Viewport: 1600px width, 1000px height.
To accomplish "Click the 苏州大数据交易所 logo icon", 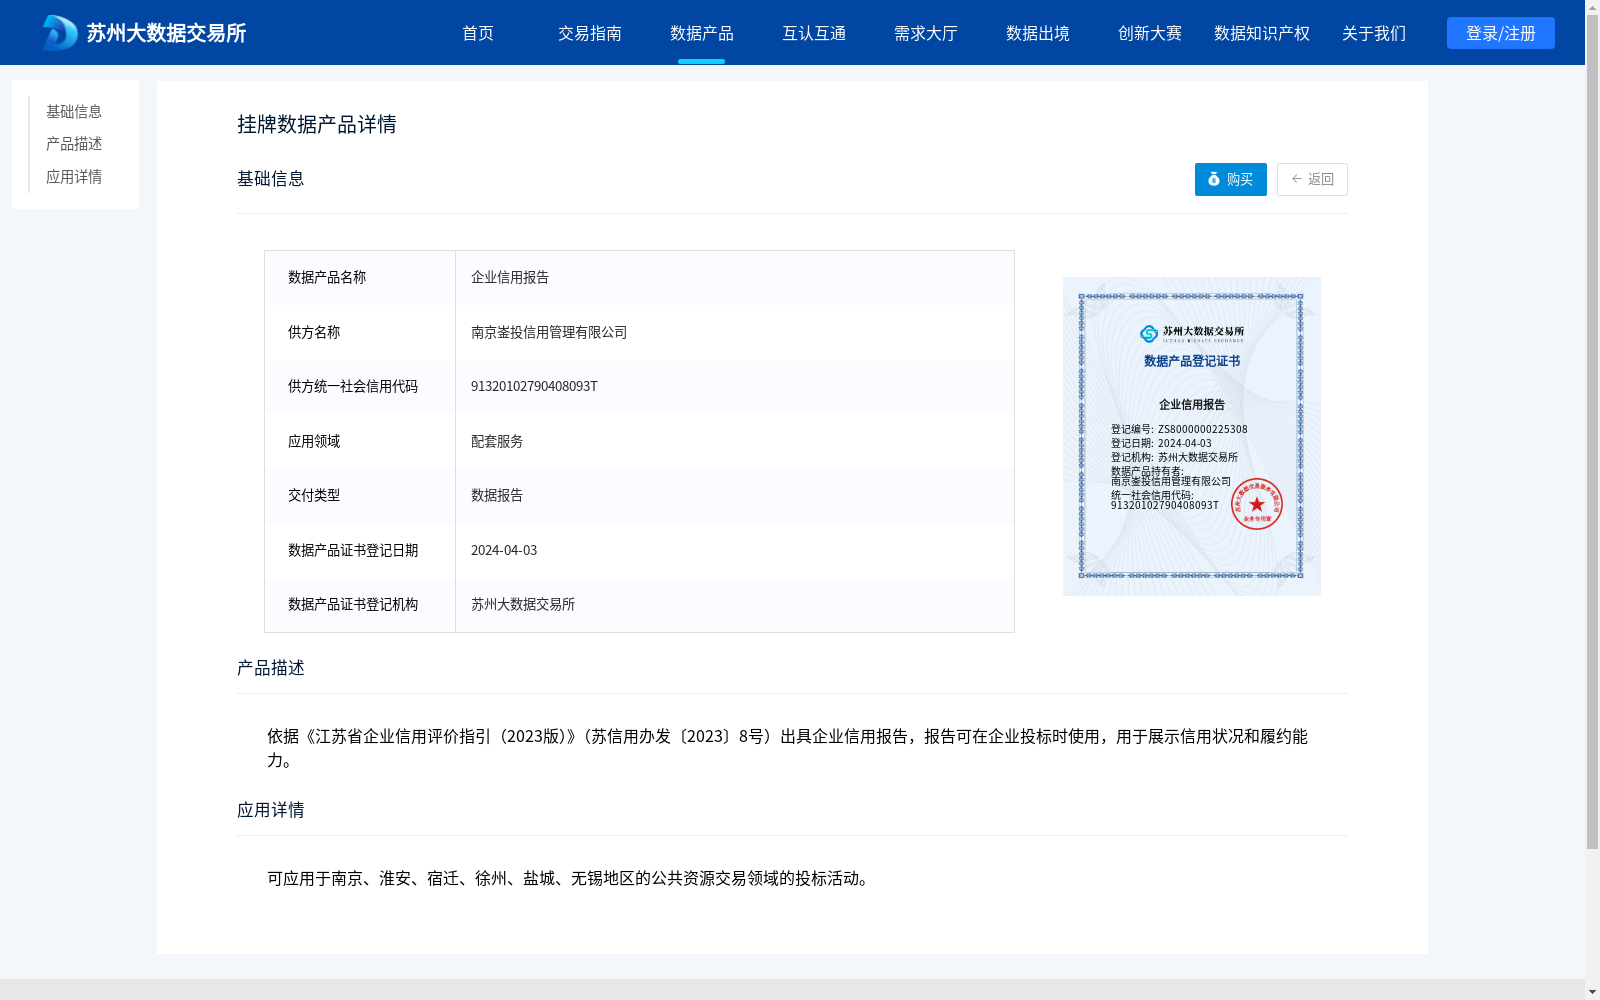I will tap(59, 33).
